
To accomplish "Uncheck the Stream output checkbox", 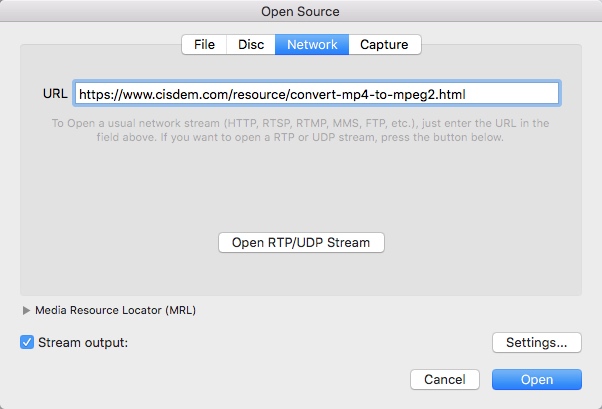I will point(27,342).
